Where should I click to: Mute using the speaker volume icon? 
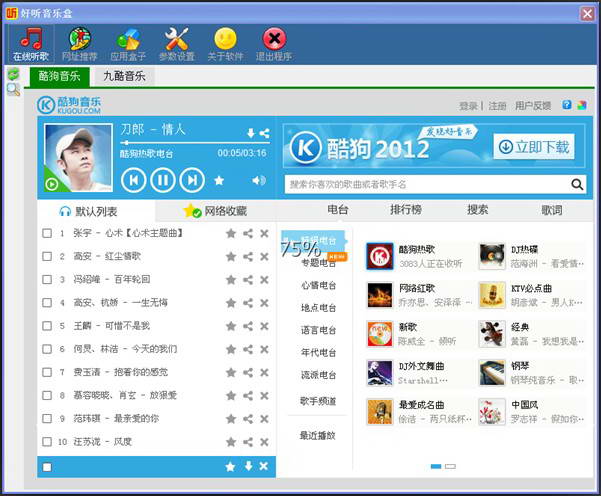(259, 180)
